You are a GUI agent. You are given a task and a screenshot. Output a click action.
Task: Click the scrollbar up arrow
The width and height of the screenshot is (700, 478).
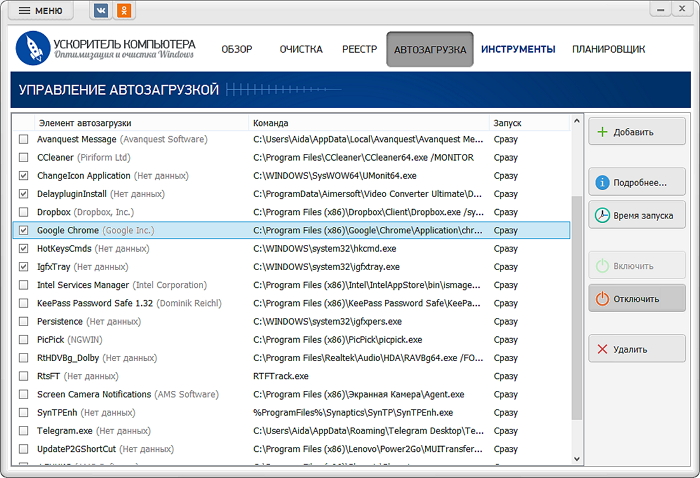click(576, 121)
